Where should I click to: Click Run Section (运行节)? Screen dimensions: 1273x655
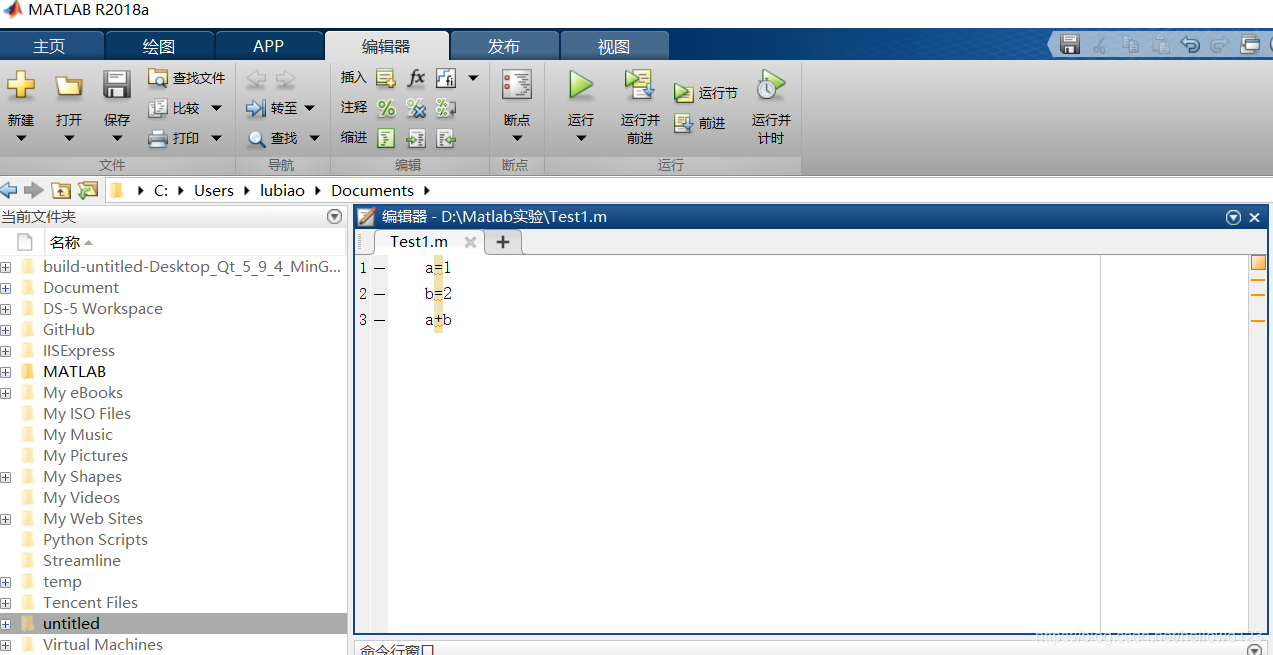(706, 93)
